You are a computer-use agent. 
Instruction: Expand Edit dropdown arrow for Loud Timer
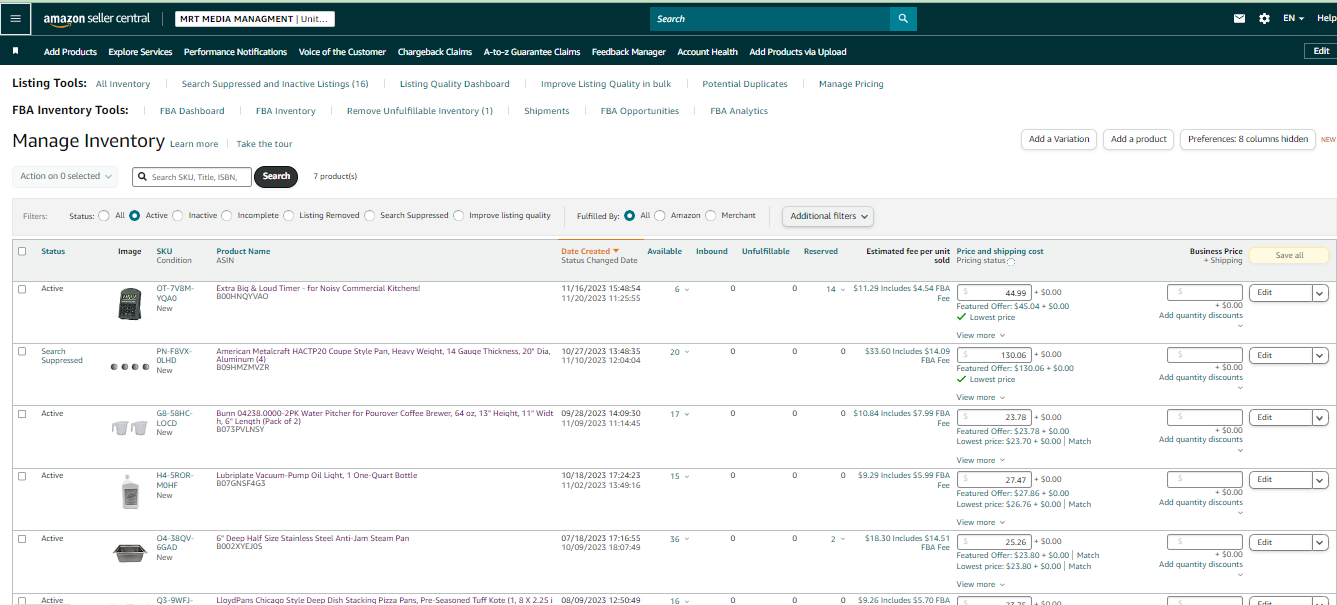point(1320,293)
